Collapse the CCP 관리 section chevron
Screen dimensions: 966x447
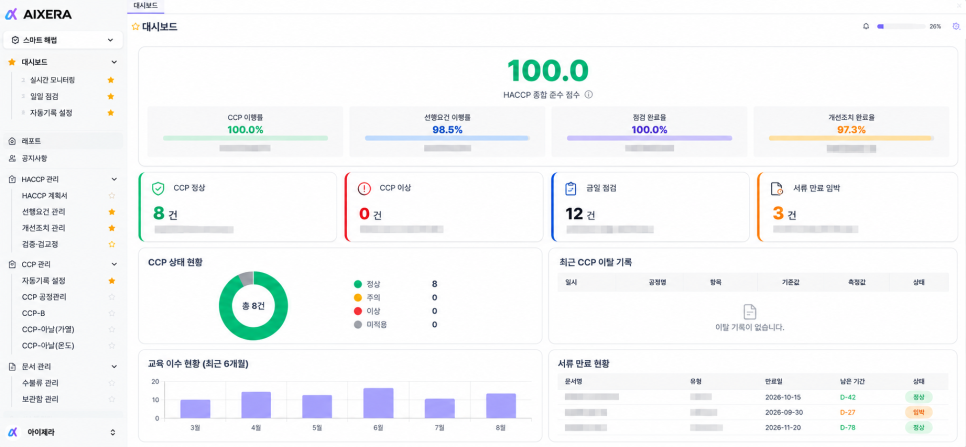tap(114, 264)
